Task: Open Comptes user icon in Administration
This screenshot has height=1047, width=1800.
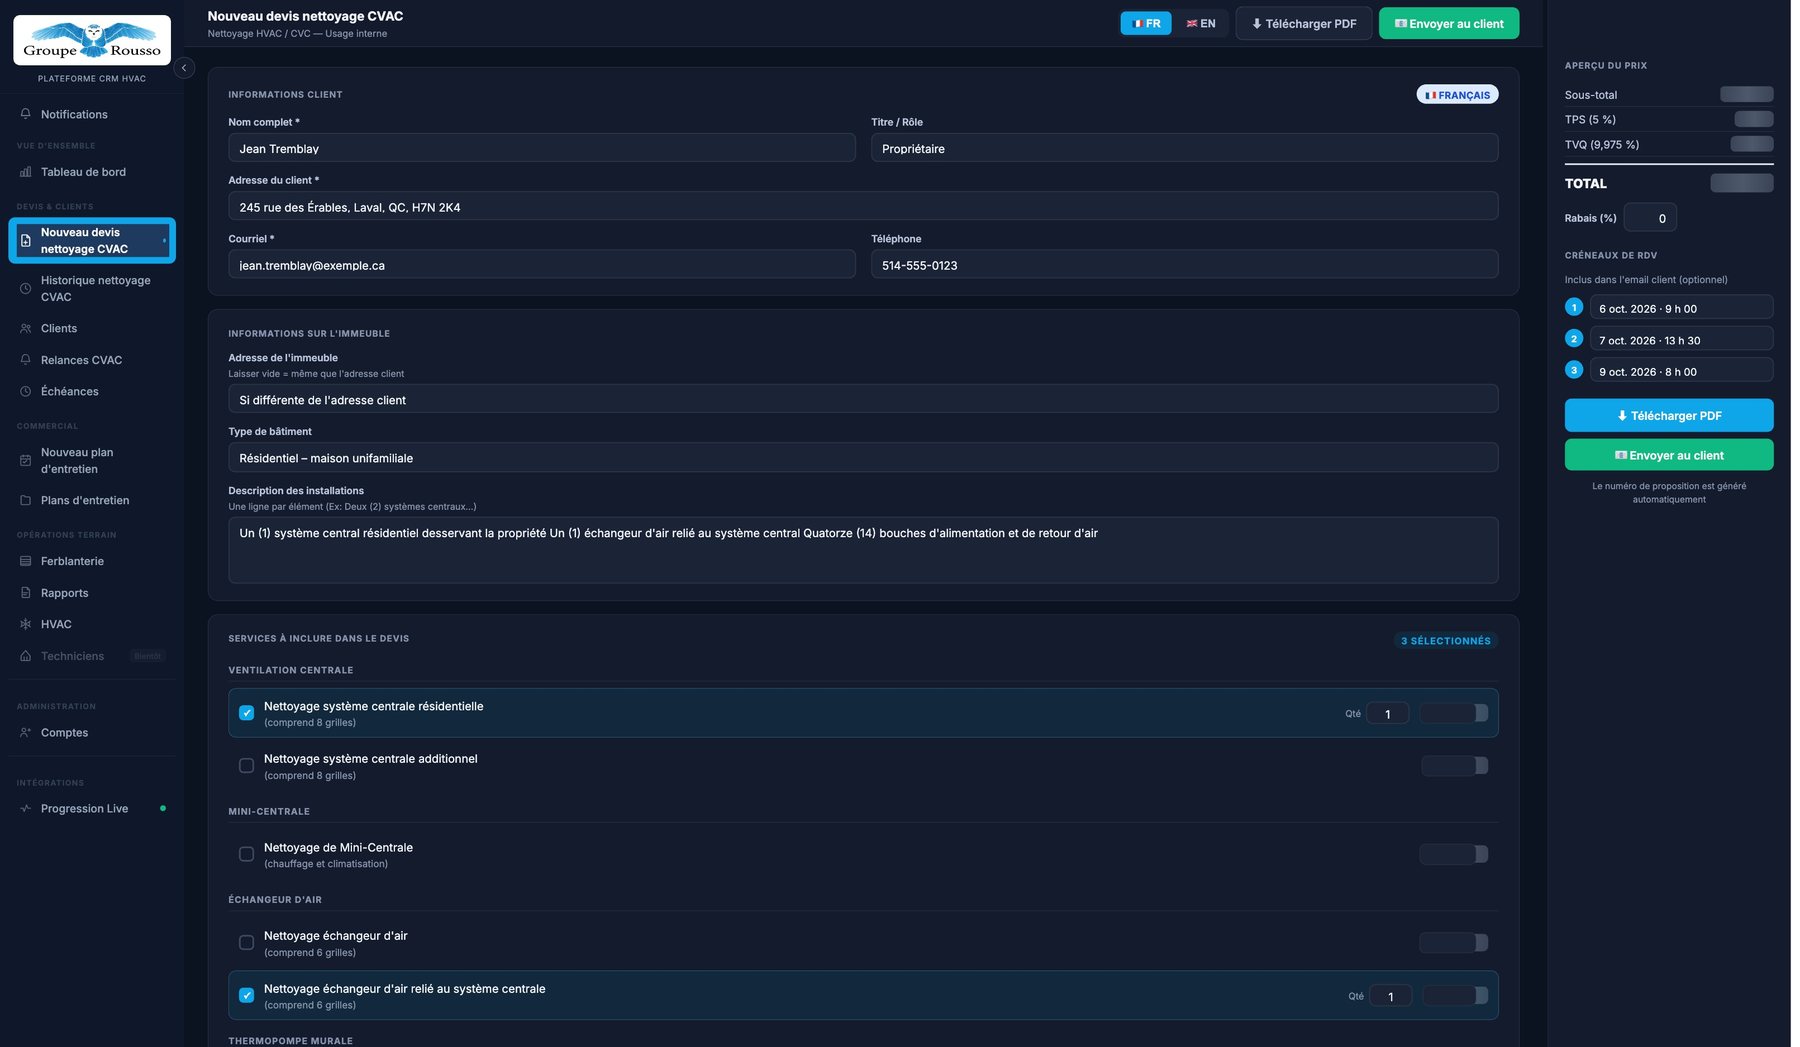Action: [26, 732]
